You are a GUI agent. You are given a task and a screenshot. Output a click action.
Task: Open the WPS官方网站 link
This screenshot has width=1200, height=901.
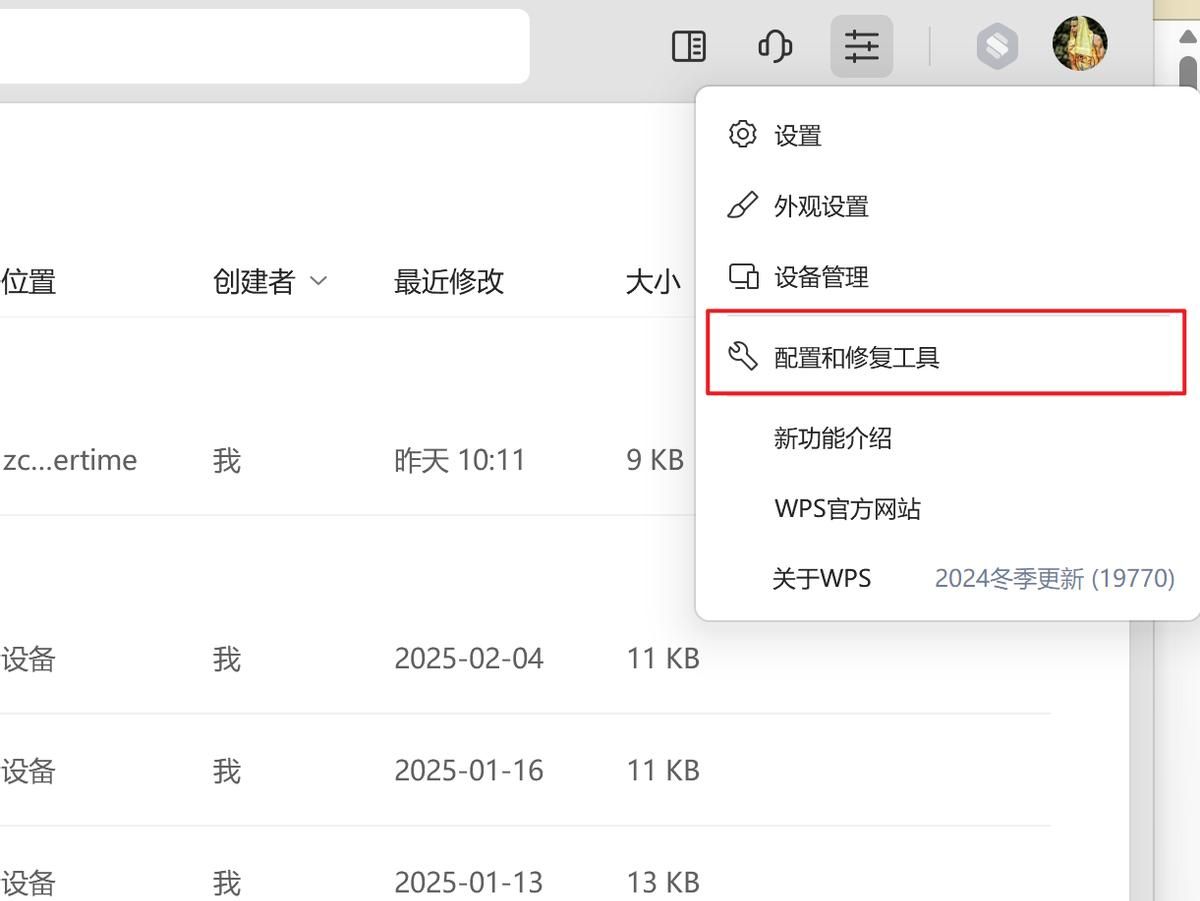click(x=847, y=507)
